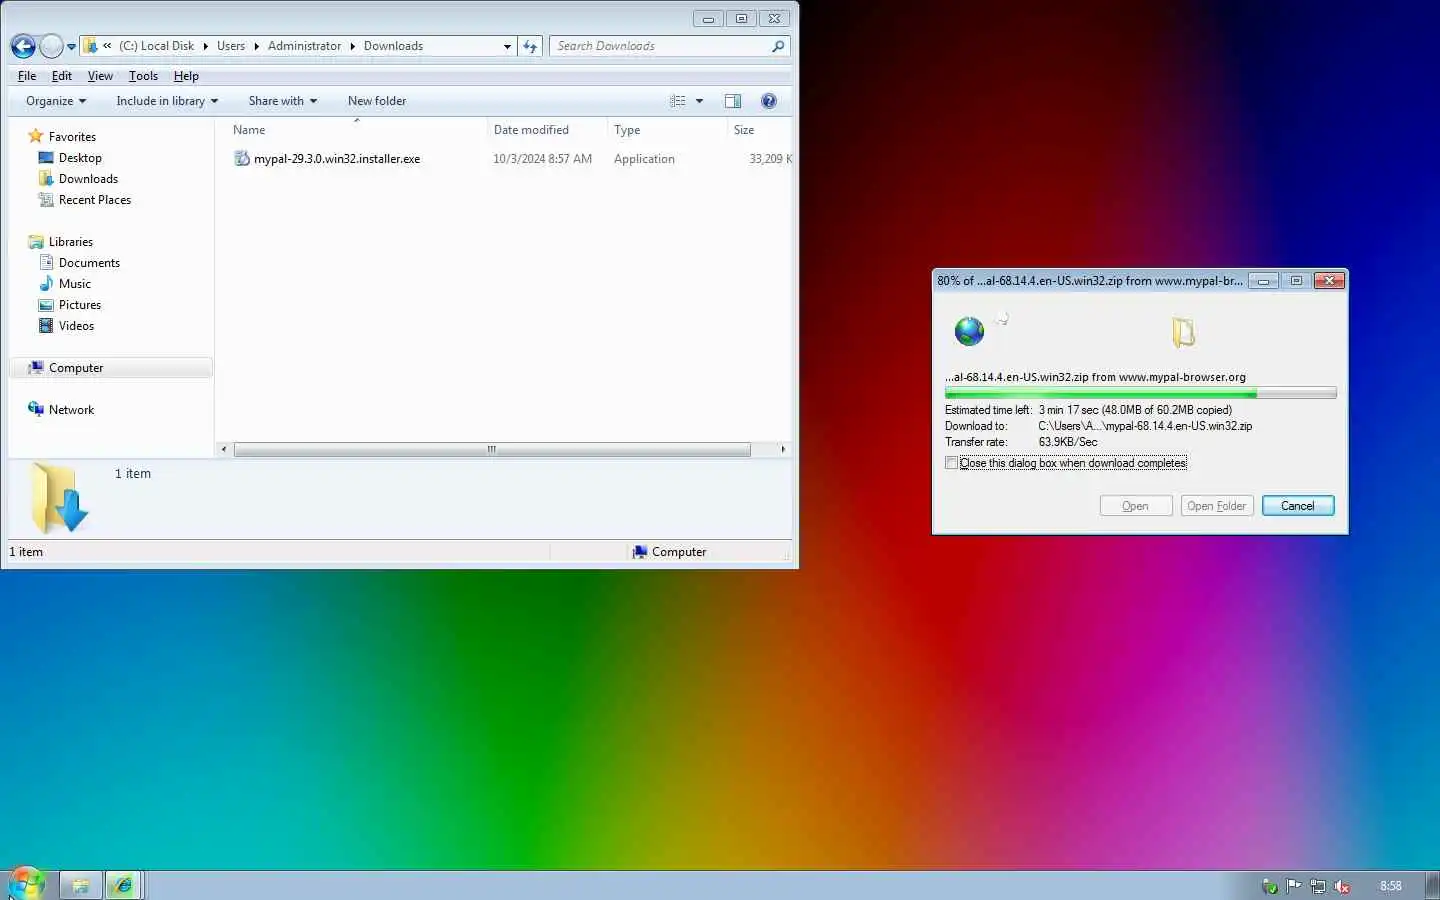Open Windows Explorer from the taskbar
This screenshot has width=1440, height=900.
pyautogui.click(x=81, y=885)
